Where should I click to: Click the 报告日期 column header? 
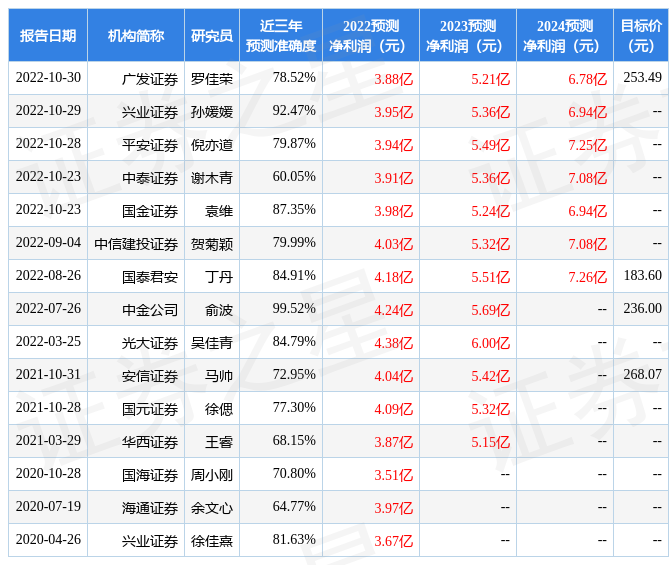tap(48, 35)
